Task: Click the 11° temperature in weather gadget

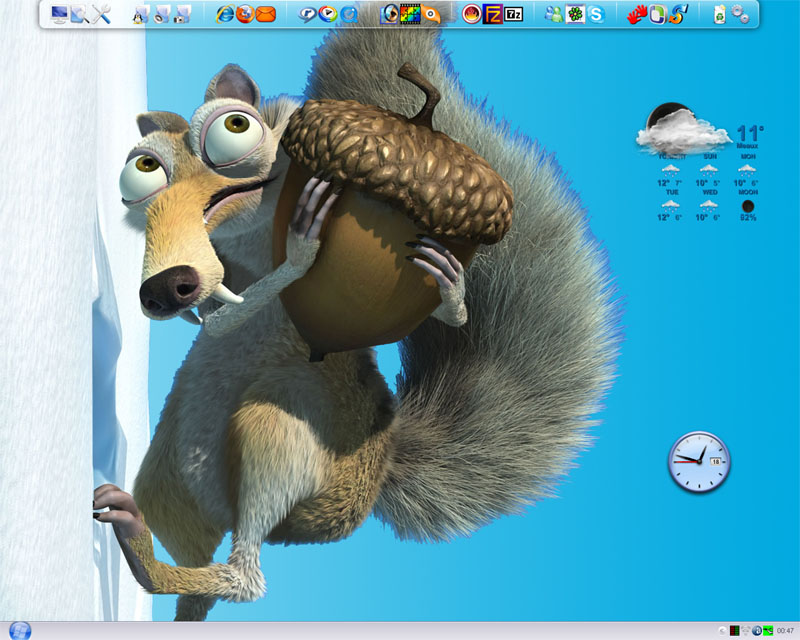Action: click(750, 134)
